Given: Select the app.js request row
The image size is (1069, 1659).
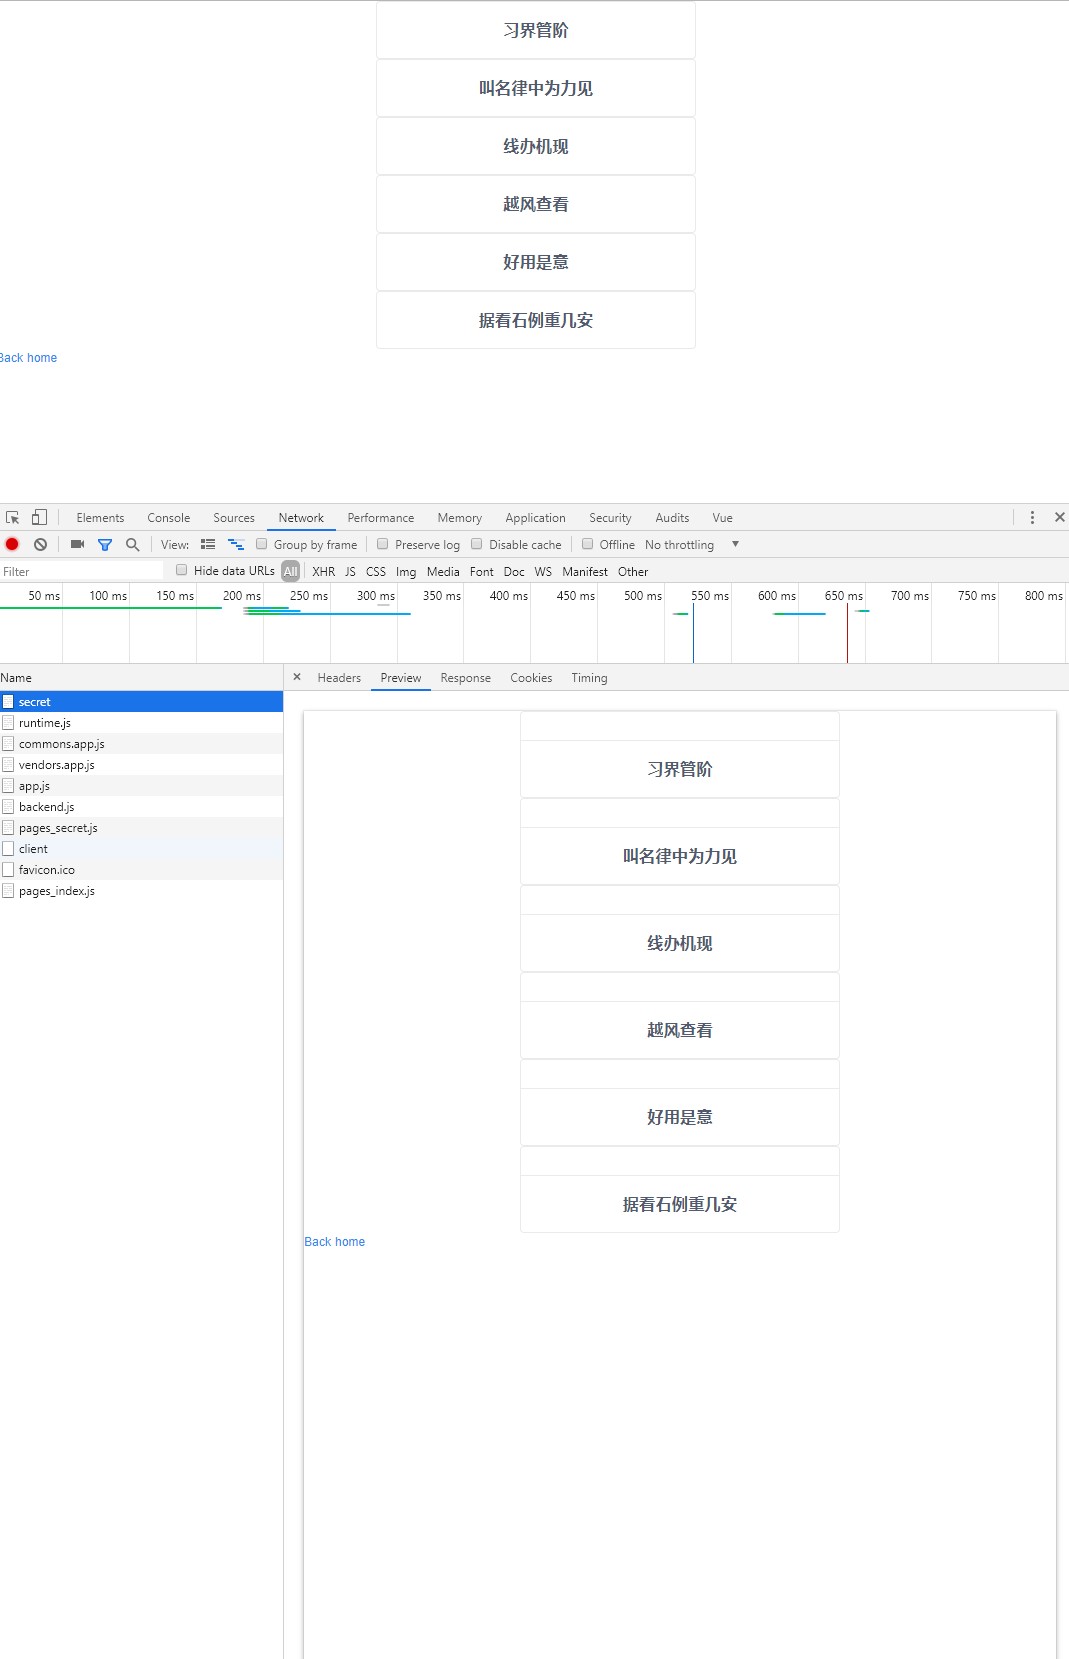Looking at the screenshot, I should point(141,786).
